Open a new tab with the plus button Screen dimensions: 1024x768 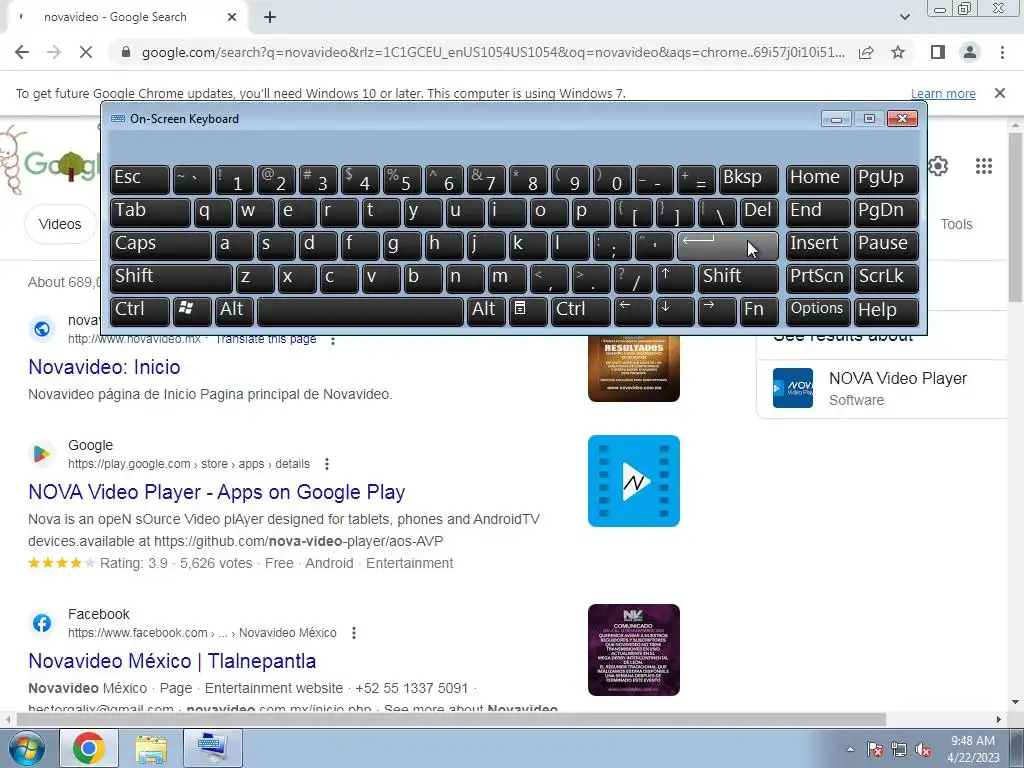tap(270, 17)
